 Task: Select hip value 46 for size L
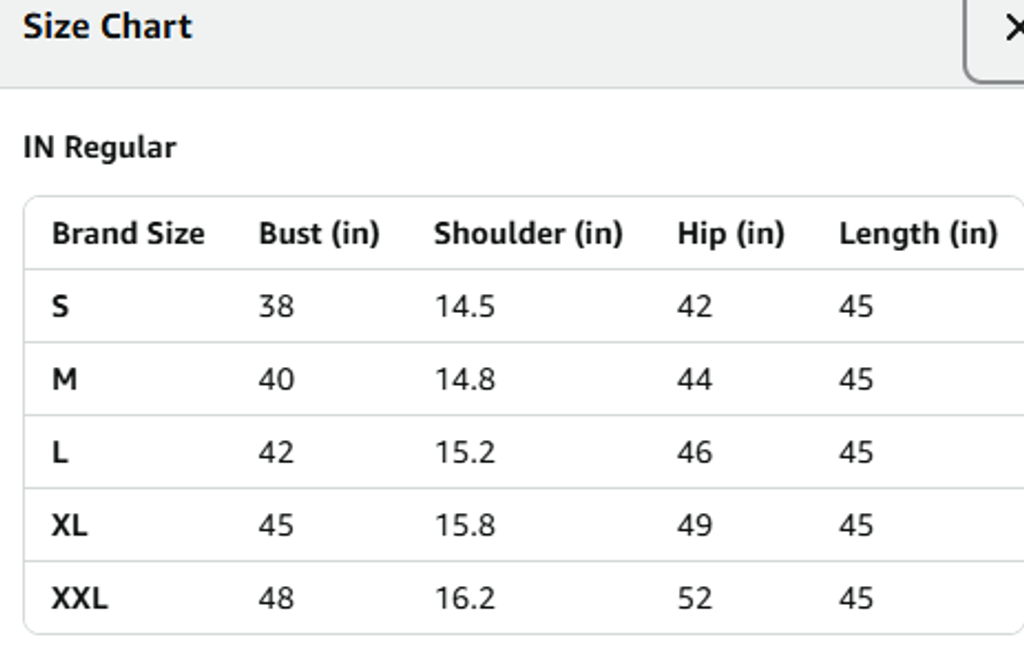coord(694,452)
